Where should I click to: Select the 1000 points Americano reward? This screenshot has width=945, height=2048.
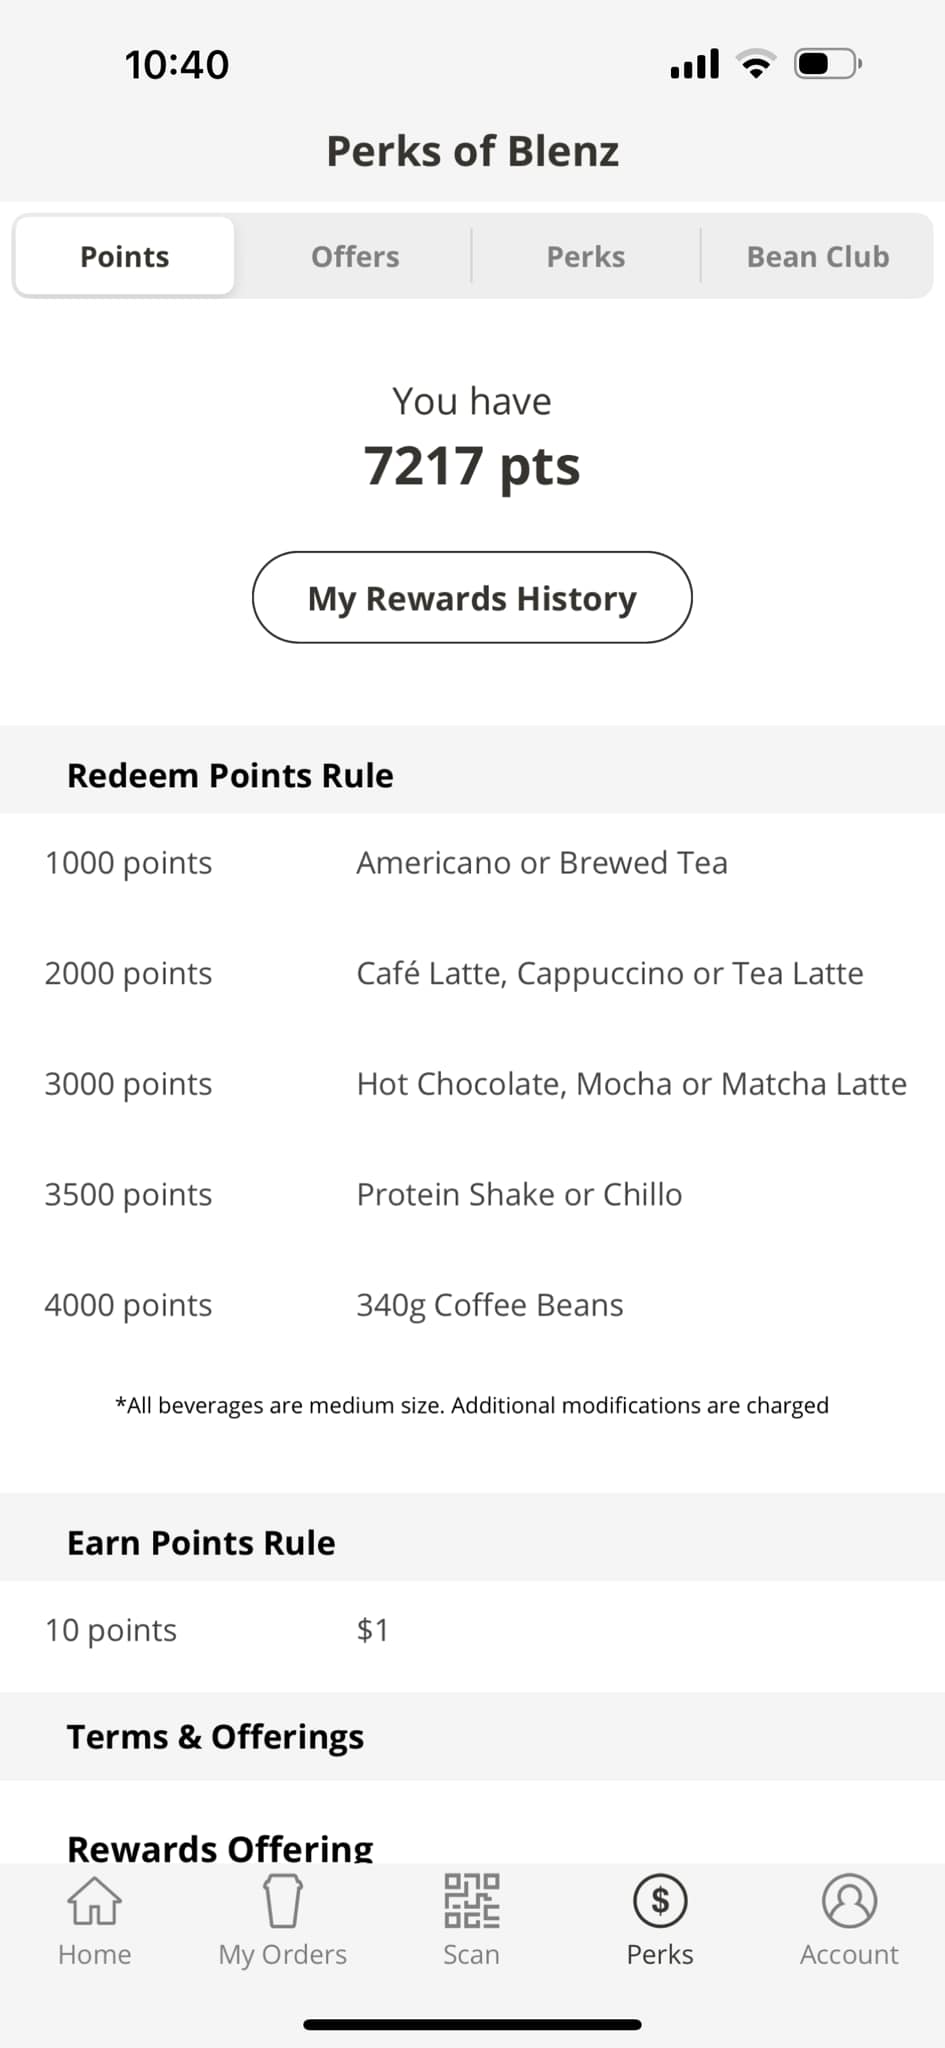point(472,863)
